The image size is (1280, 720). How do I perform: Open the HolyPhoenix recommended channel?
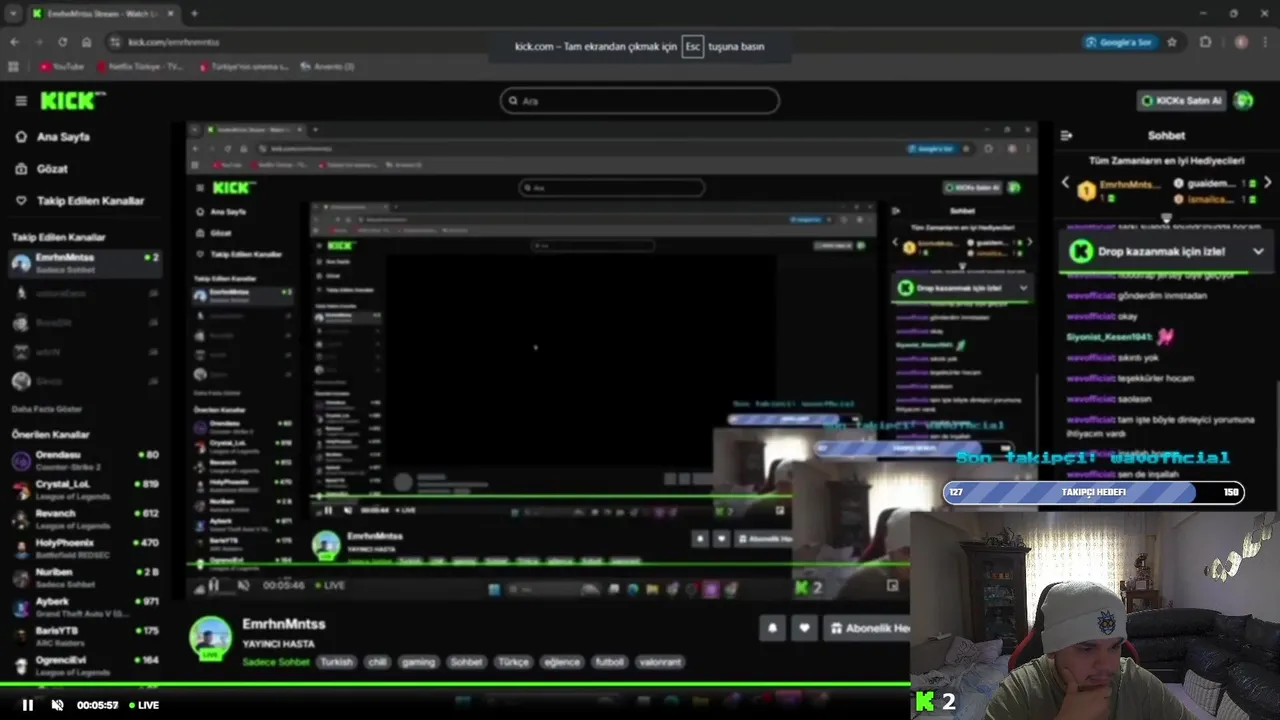pyautogui.click(x=84, y=548)
